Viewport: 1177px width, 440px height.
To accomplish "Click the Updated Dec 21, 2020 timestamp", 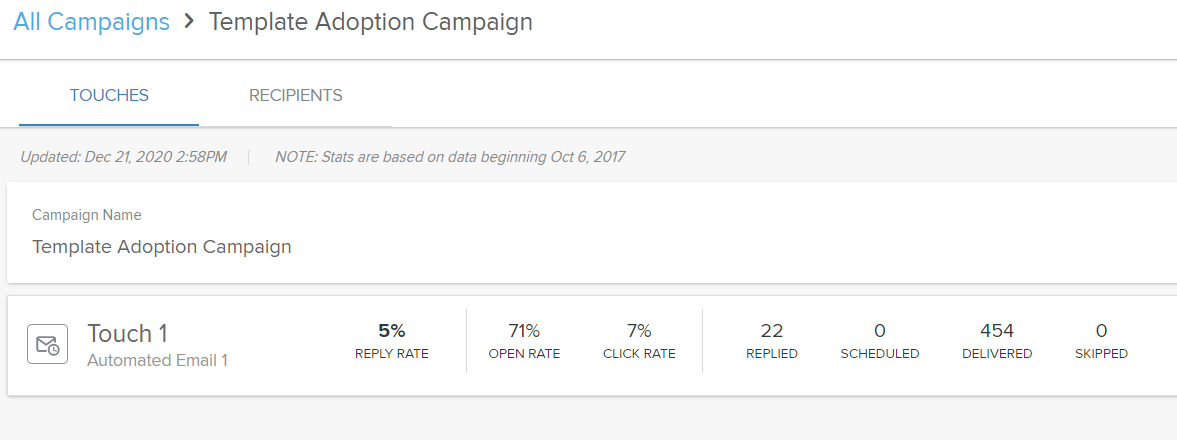I will click(x=123, y=157).
